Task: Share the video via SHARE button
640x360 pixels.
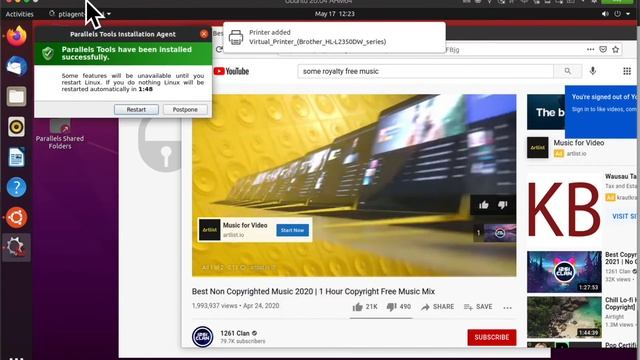Action: click(x=438, y=307)
